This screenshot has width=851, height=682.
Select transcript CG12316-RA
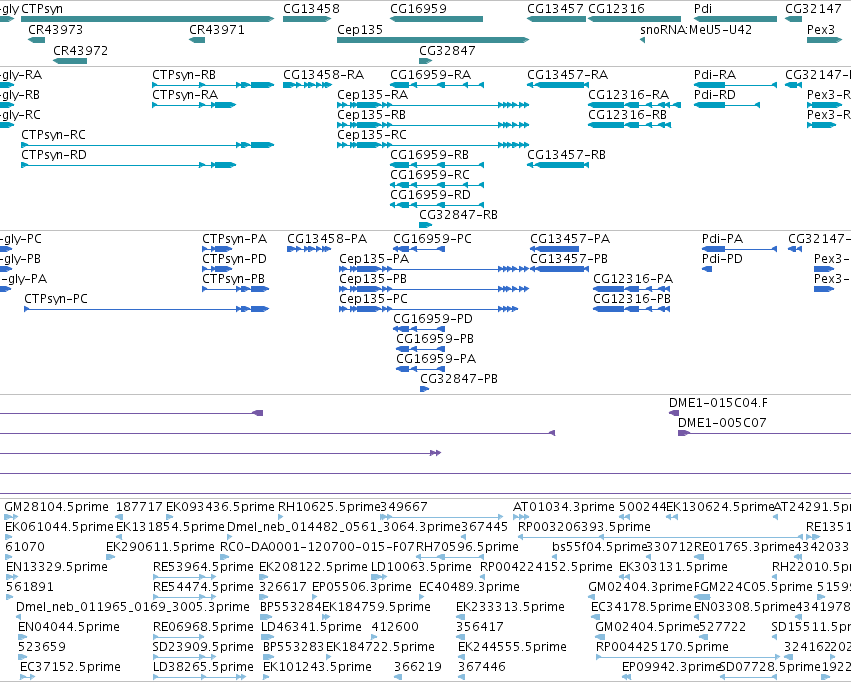[628, 95]
